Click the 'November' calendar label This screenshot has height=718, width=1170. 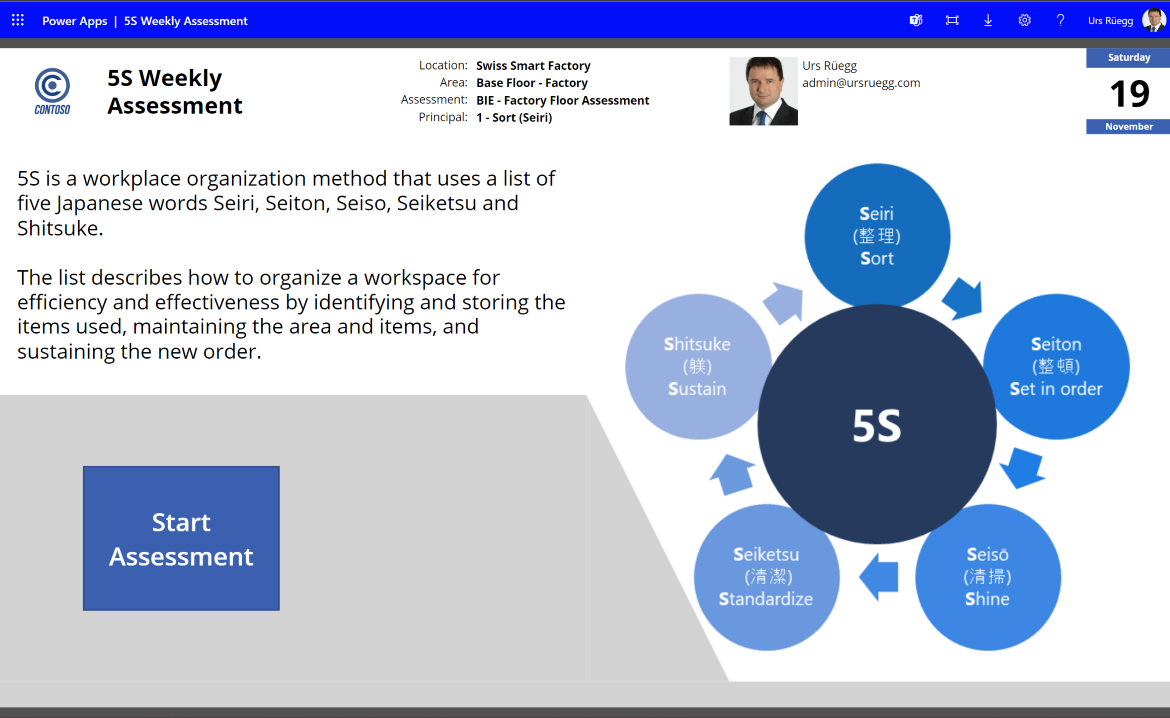coord(1128,126)
